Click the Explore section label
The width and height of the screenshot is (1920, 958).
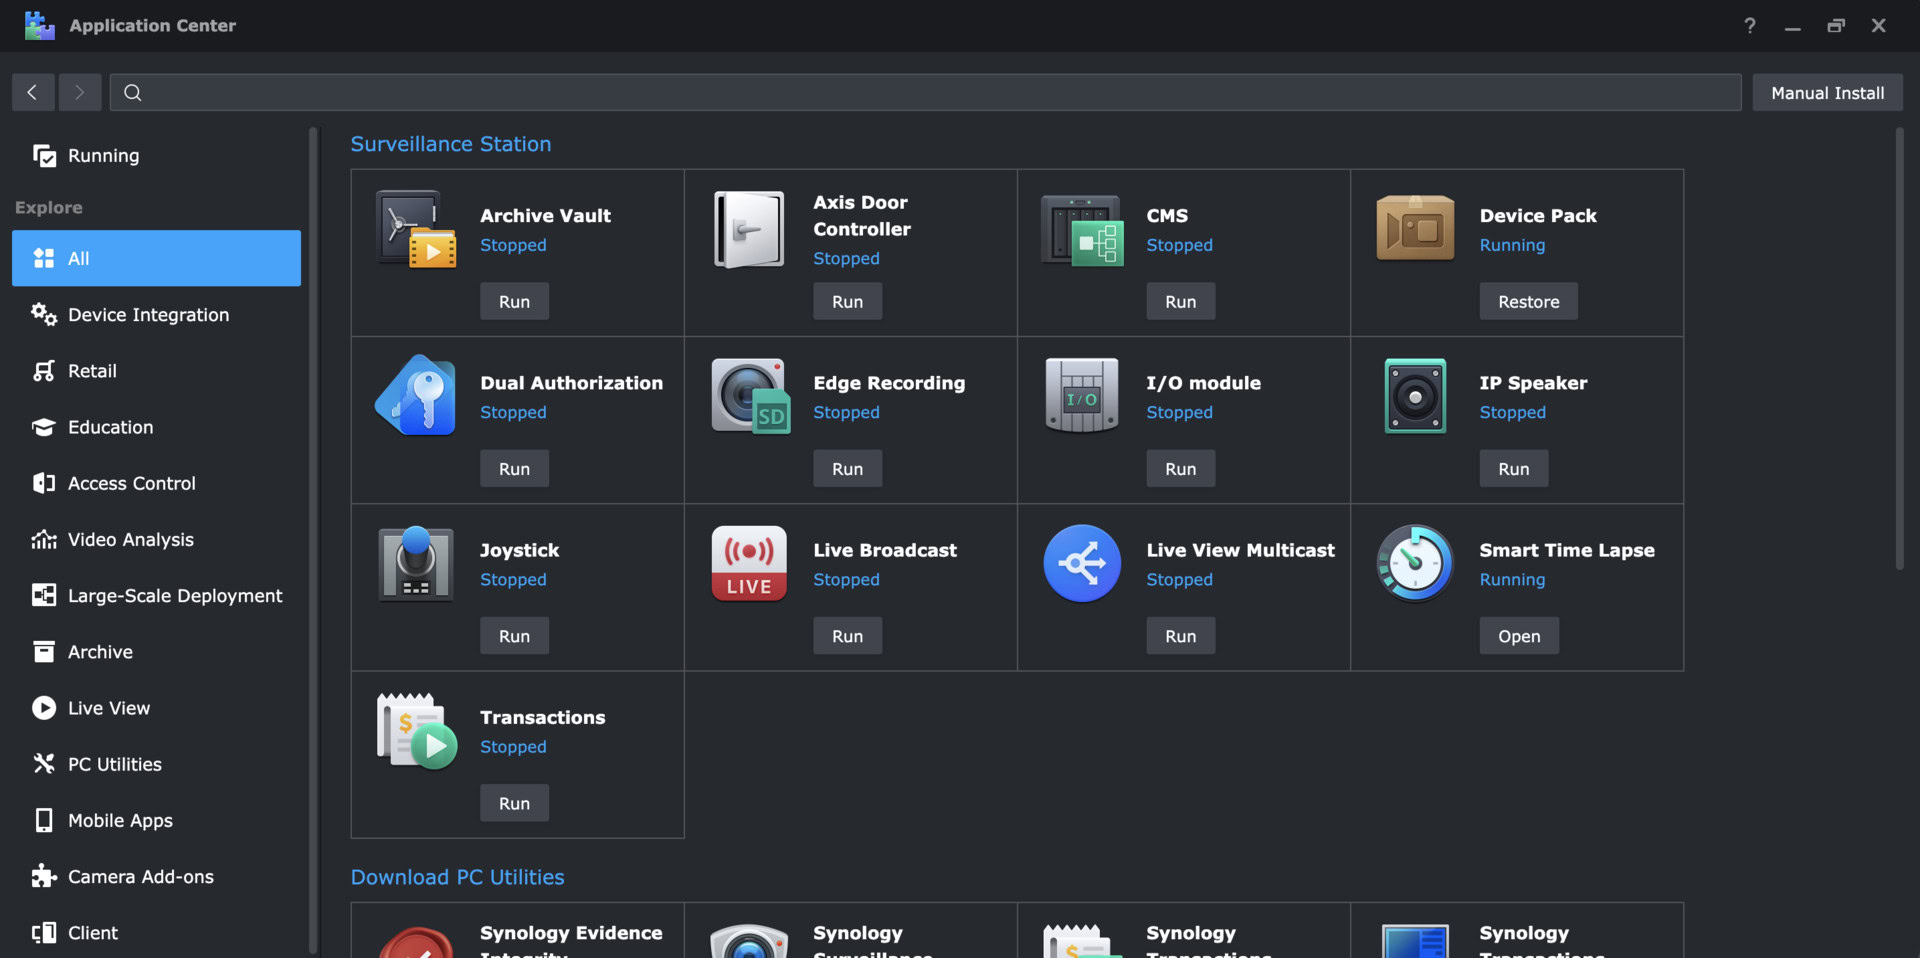[48, 207]
